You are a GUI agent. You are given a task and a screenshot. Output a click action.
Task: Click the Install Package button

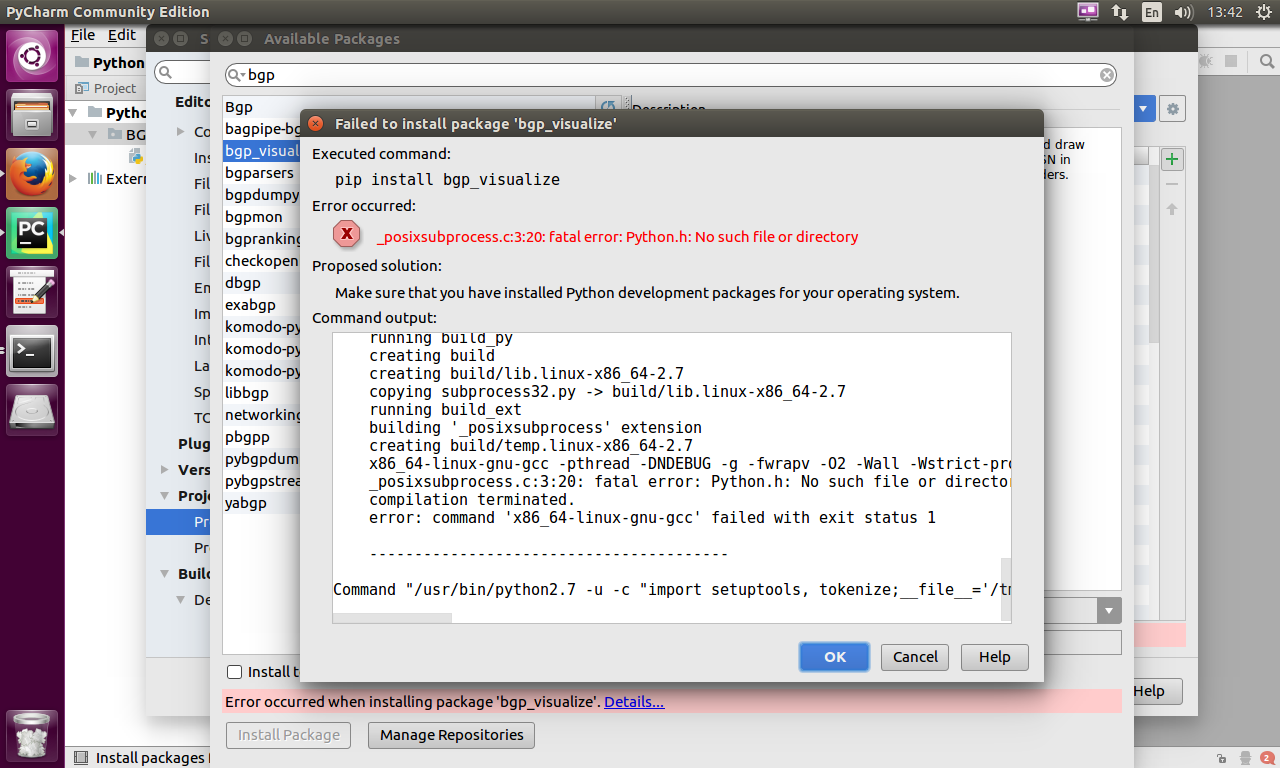coord(289,735)
